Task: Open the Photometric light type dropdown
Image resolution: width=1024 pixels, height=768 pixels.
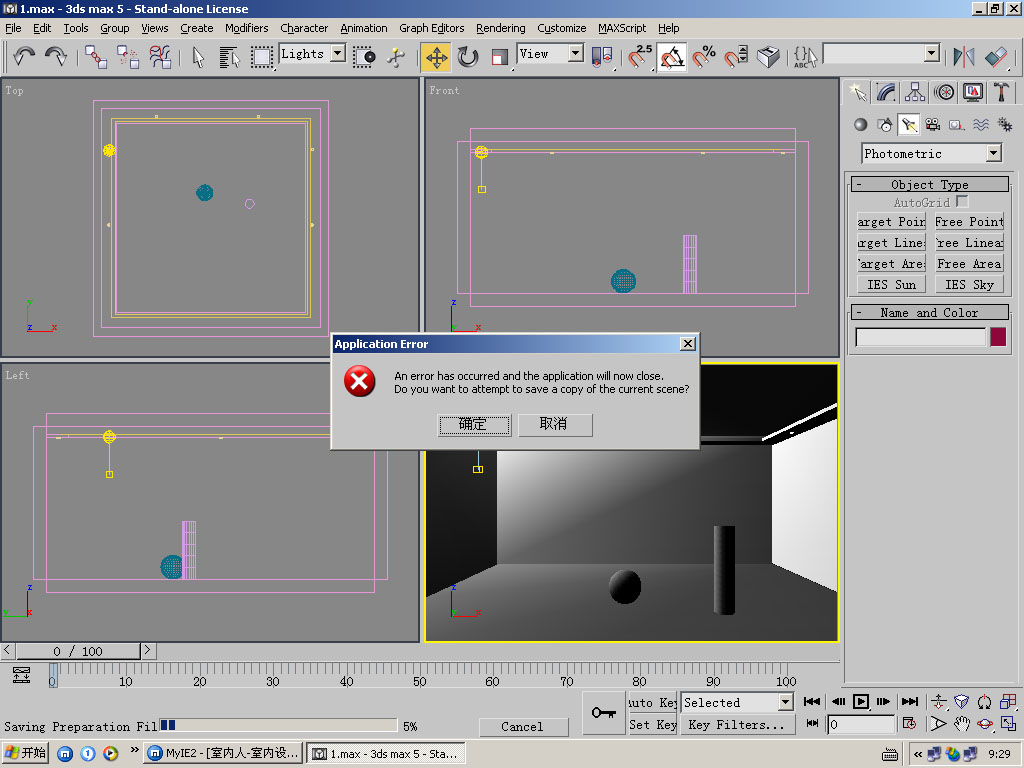Action: [993, 153]
